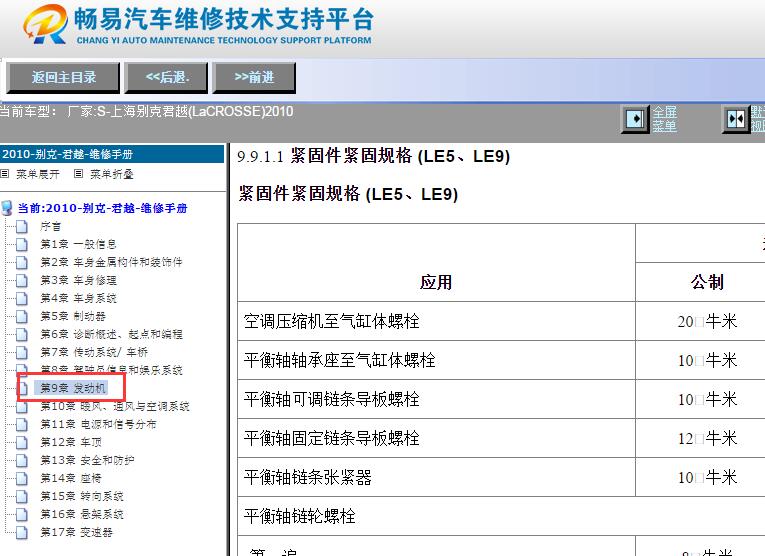Viewport: 765px width, 556px height.
Task: Select root node 当前:2010-别克-君越-维修手册
Action: pos(102,208)
